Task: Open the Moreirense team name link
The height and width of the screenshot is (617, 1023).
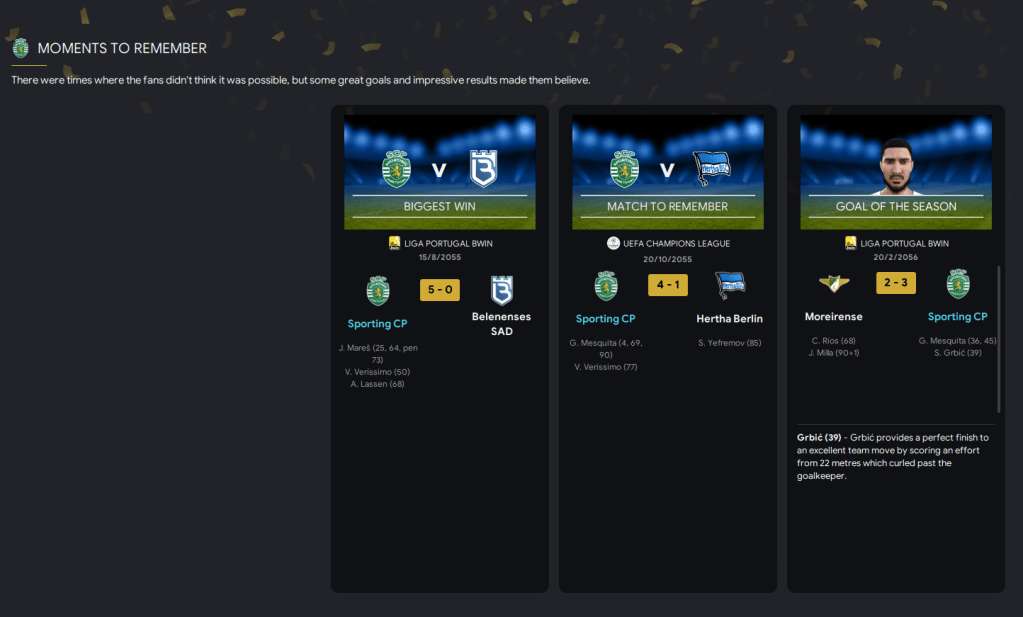Action: pyautogui.click(x=834, y=317)
